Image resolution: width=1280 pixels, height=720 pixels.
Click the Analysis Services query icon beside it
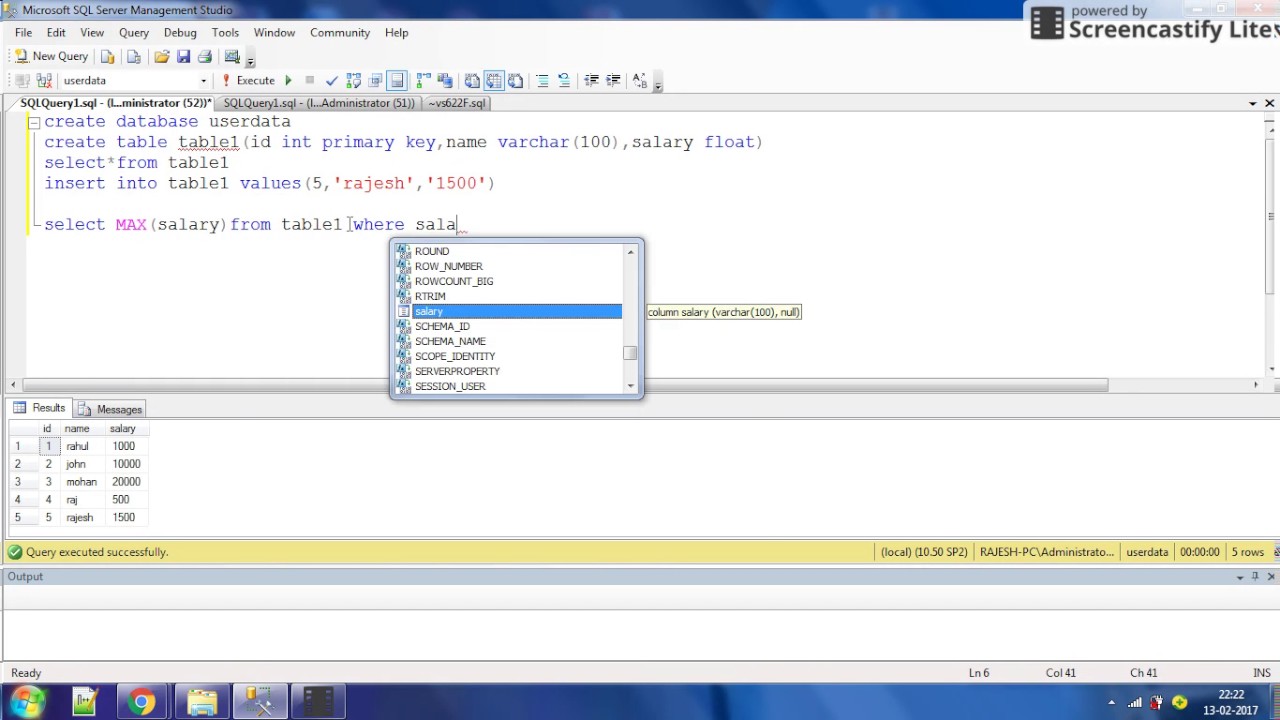[x=134, y=57]
